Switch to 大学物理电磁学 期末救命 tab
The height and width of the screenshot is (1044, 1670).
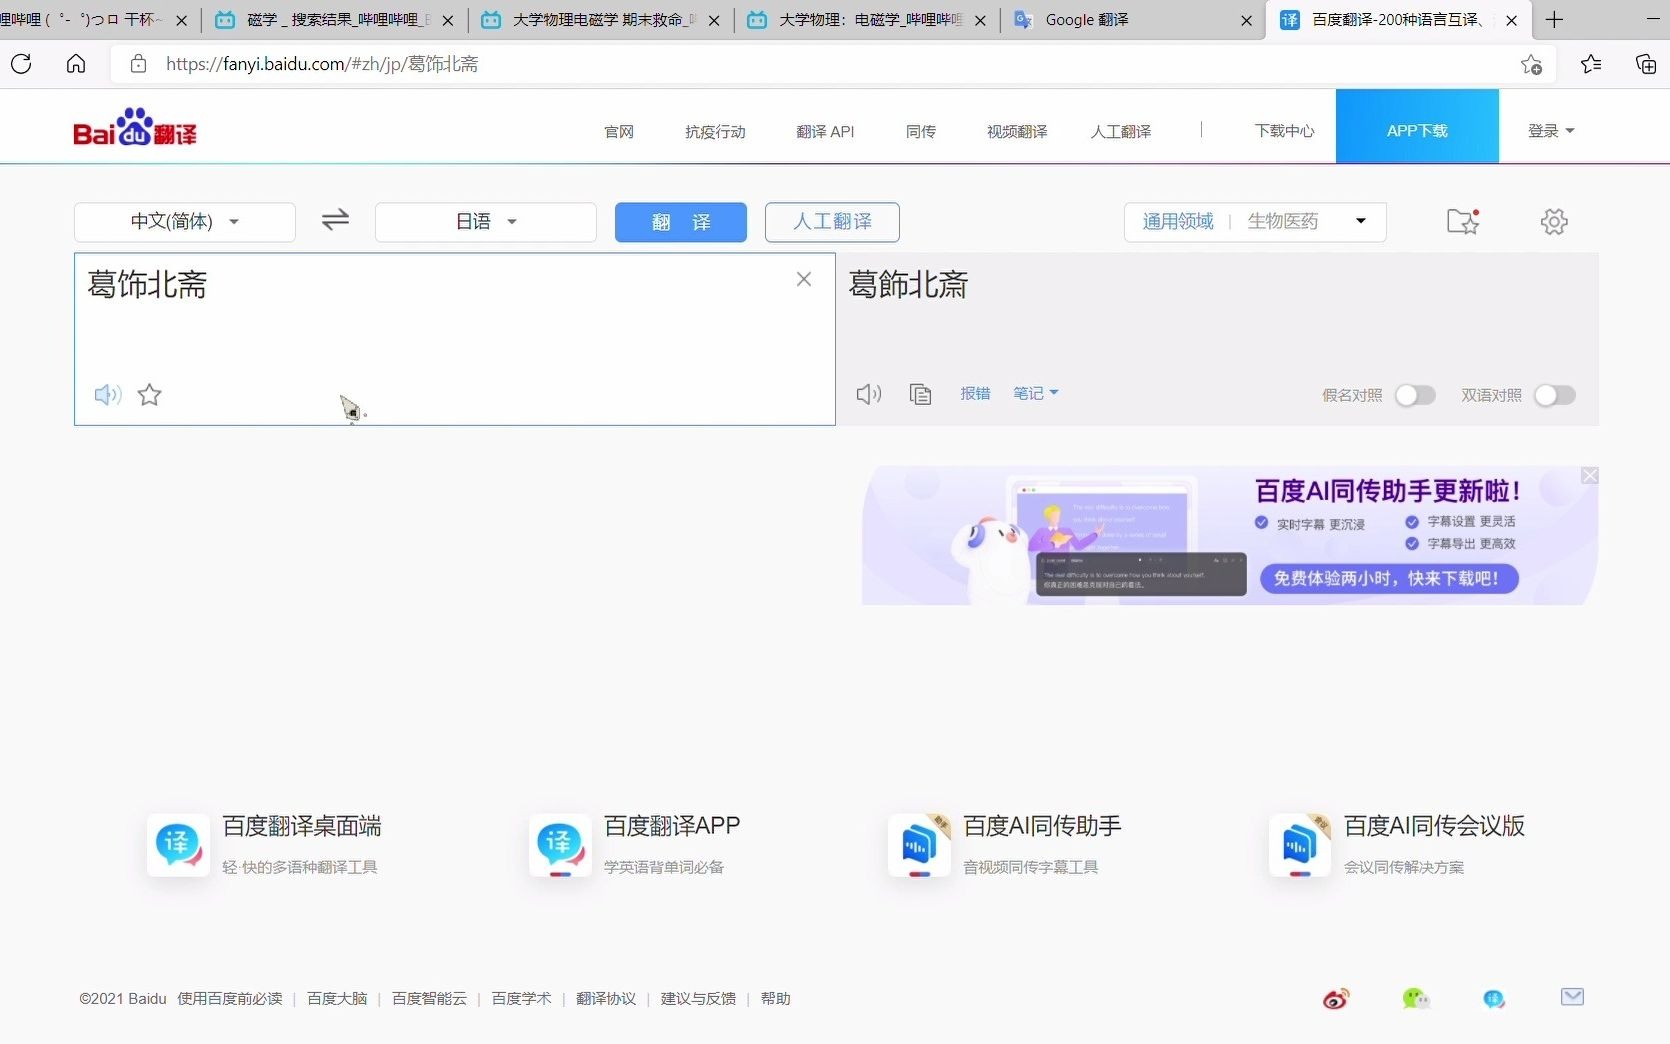click(x=603, y=20)
